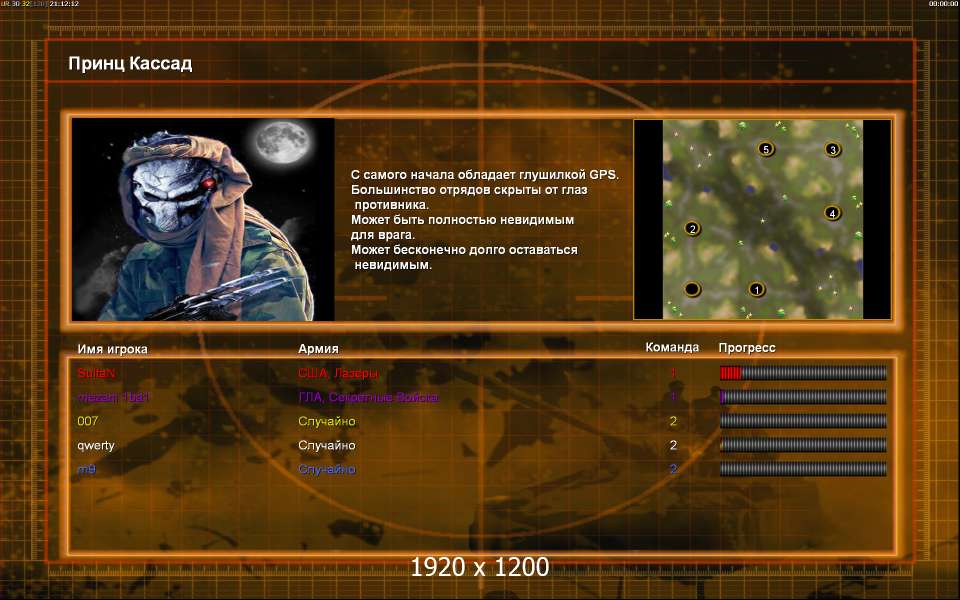Select line "С самого начала обладает глушилкой GPS."
Screen dimensions: 960x600
point(485,175)
